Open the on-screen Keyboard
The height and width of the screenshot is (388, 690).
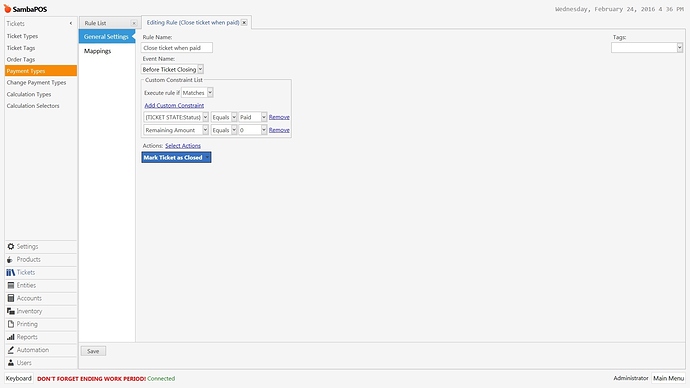pos(18,378)
